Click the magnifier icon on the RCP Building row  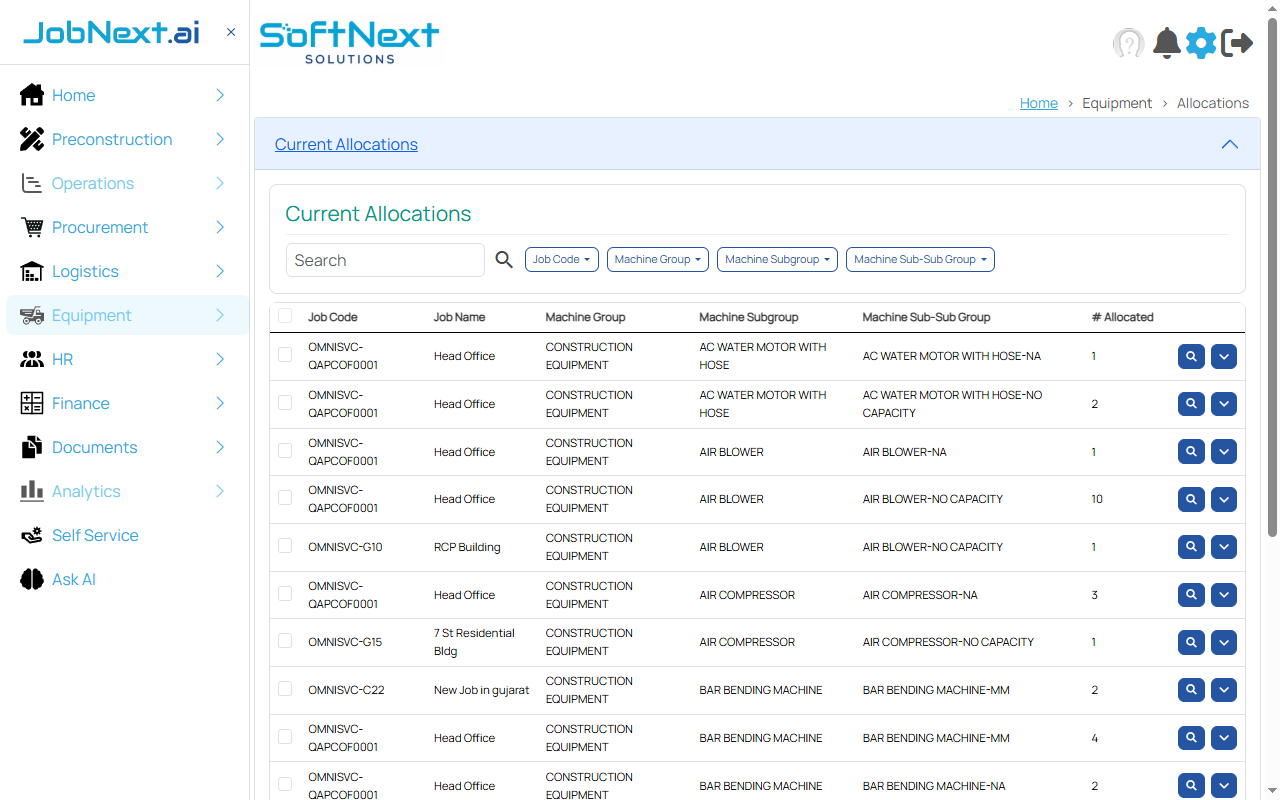pos(1191,547)
